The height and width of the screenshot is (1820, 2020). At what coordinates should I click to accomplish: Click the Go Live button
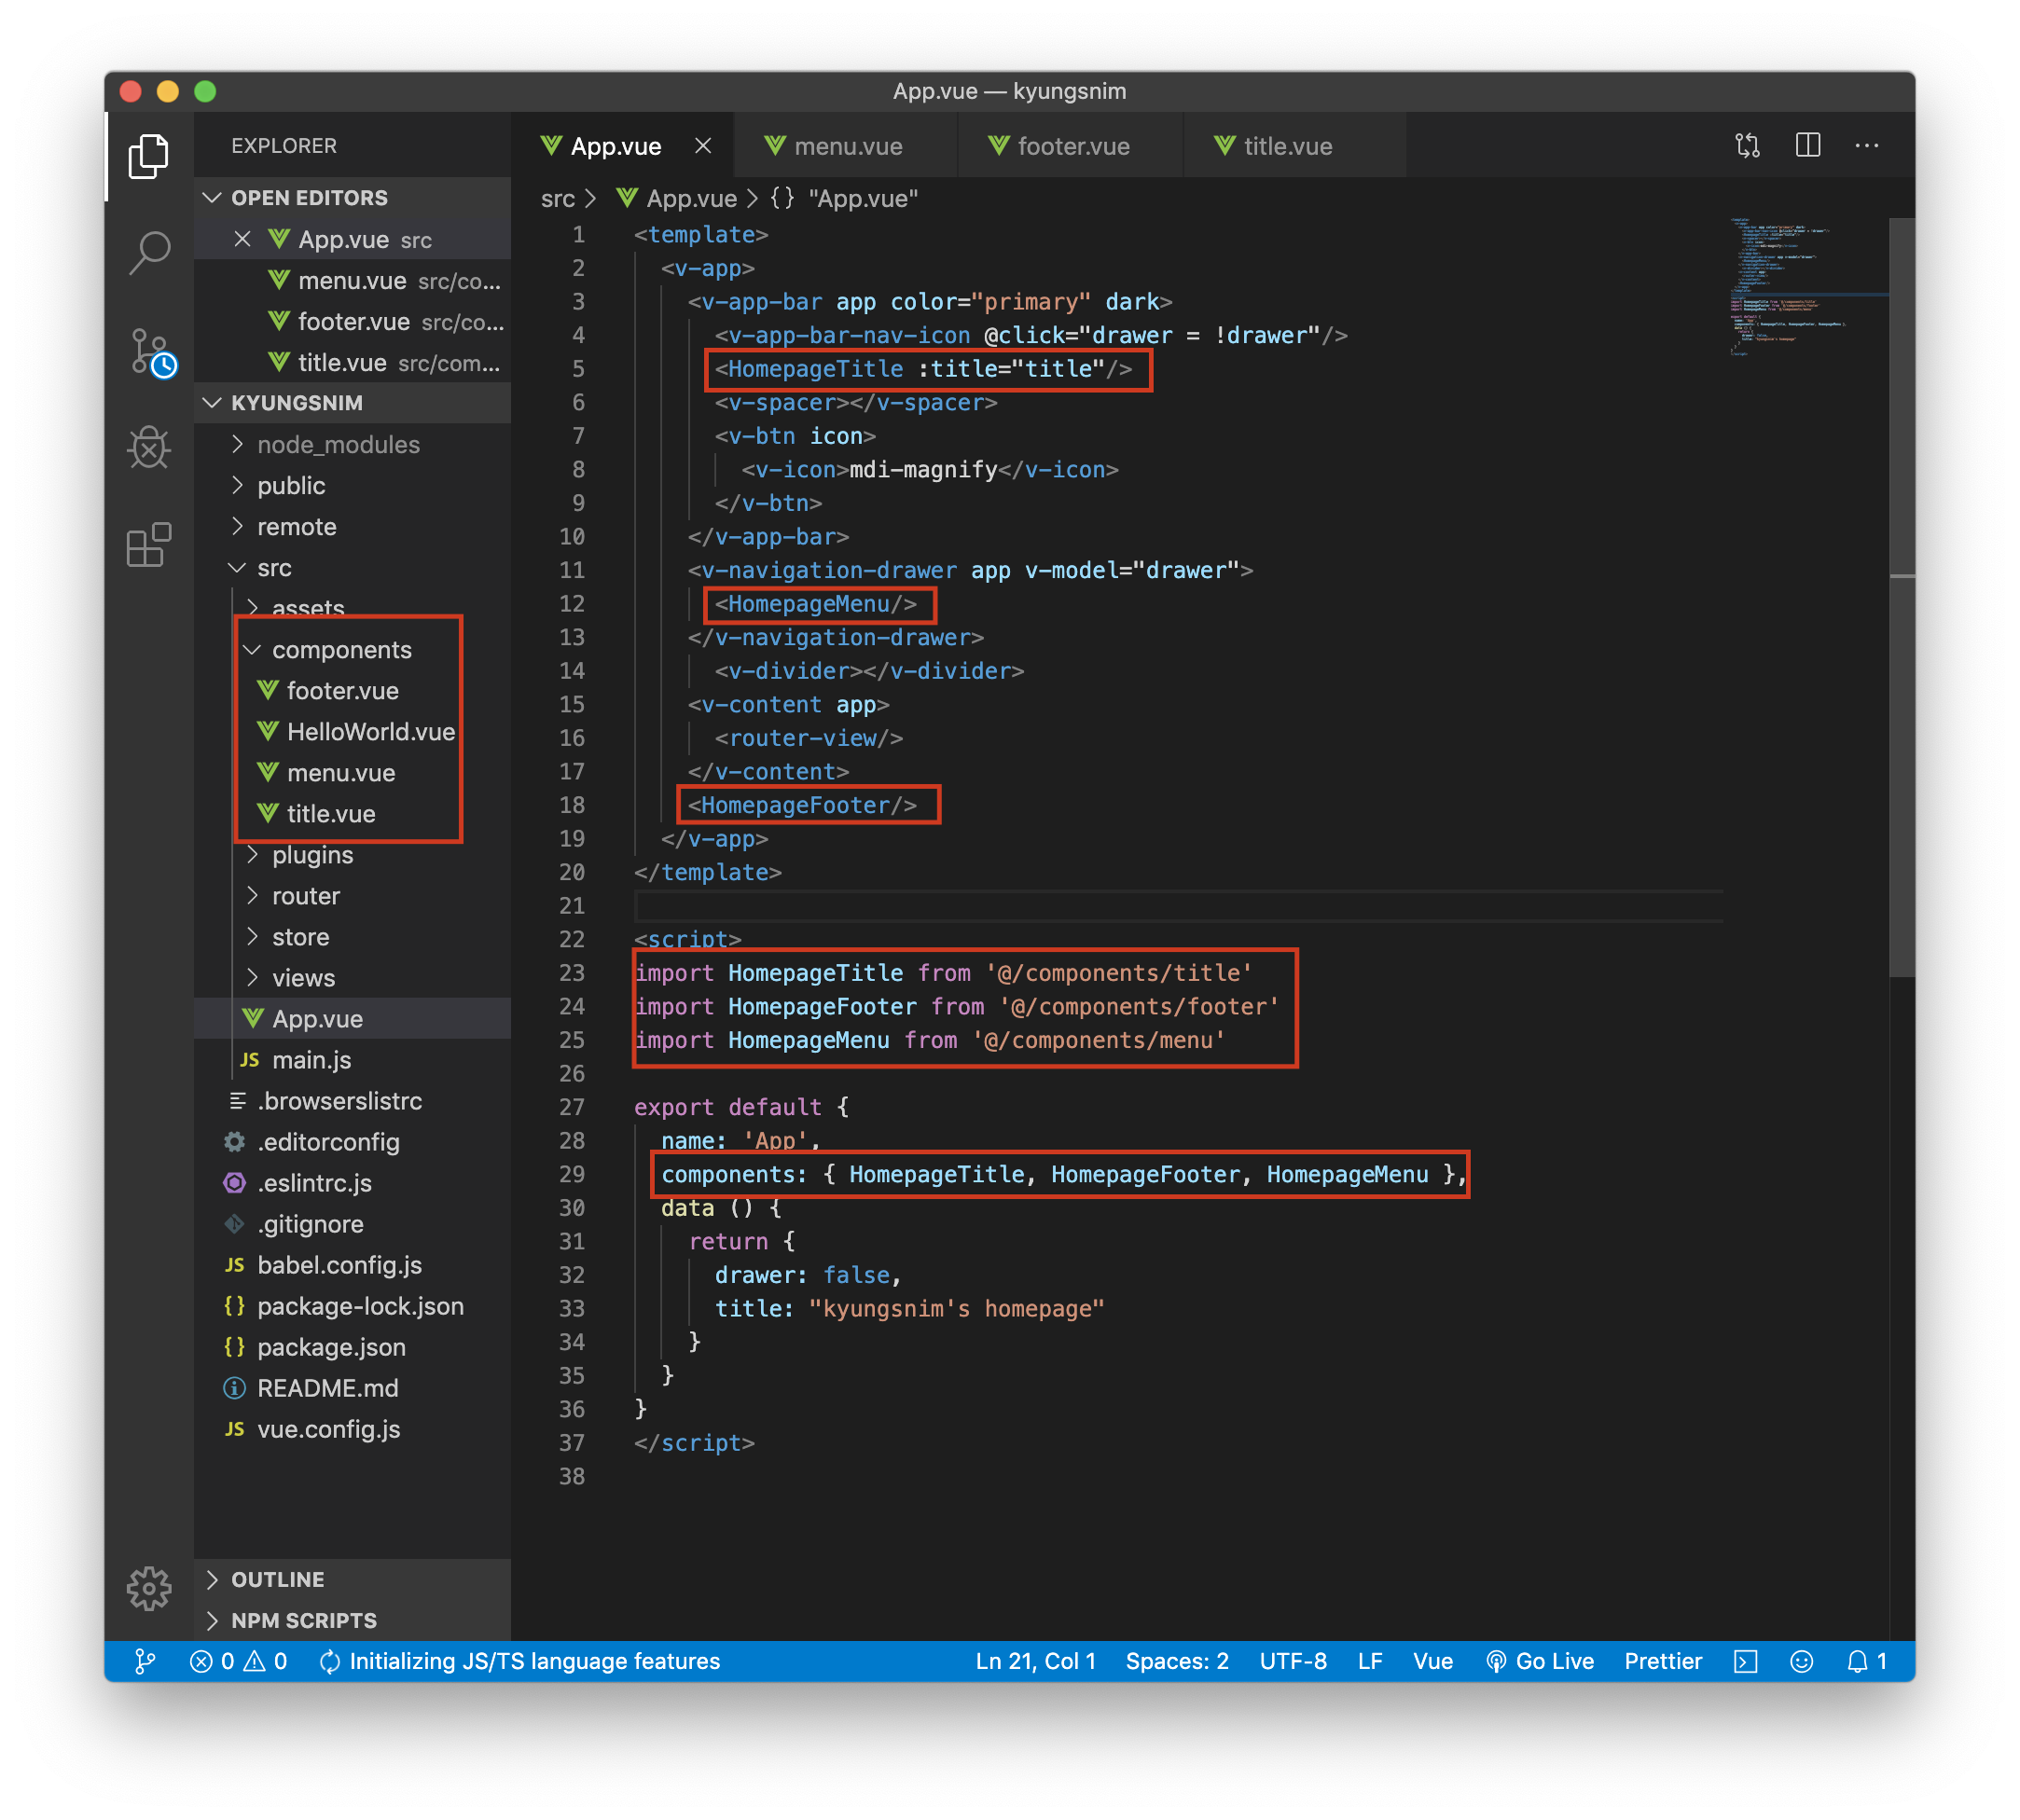coord(1540,1661)
